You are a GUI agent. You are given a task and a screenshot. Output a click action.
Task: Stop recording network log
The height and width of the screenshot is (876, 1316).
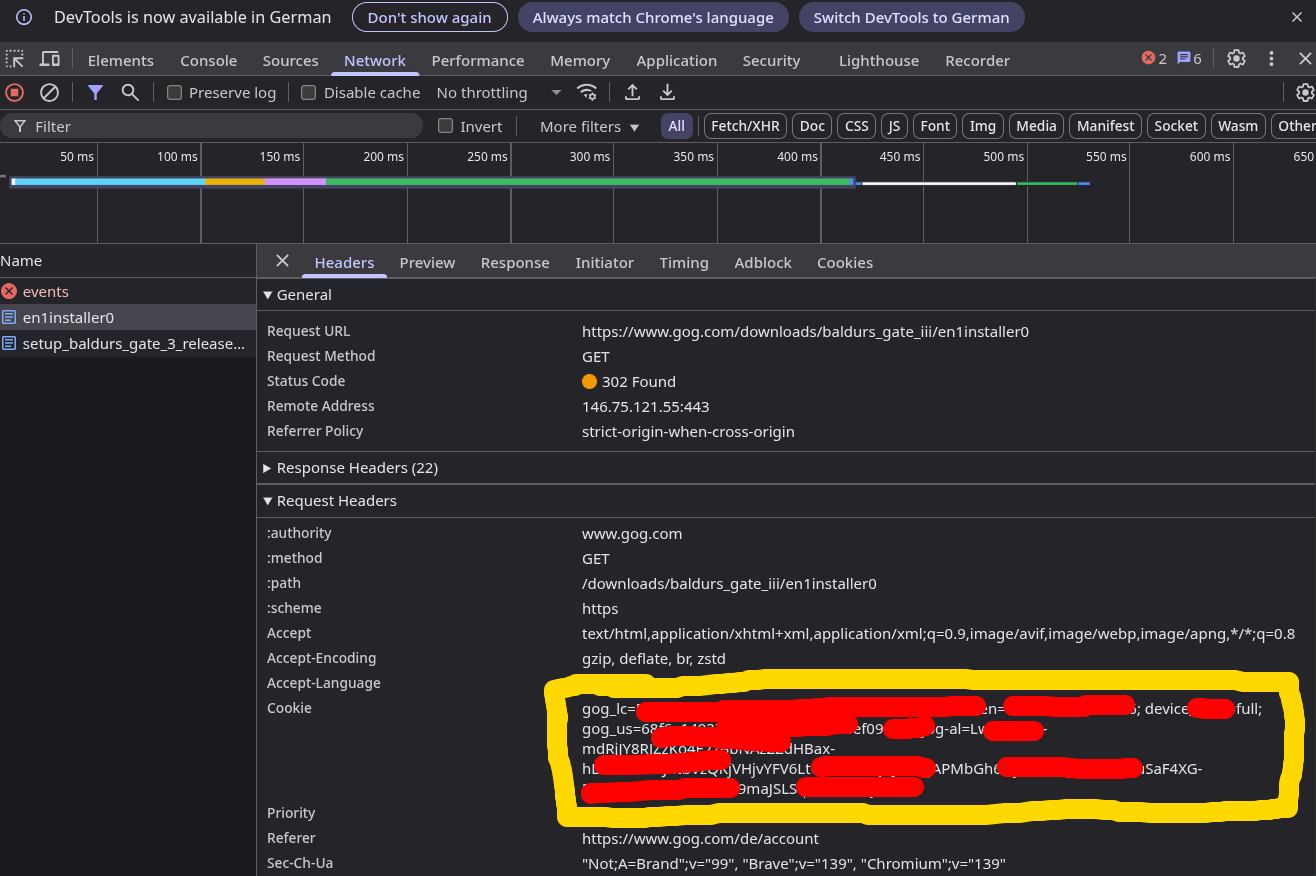(14, 92)
